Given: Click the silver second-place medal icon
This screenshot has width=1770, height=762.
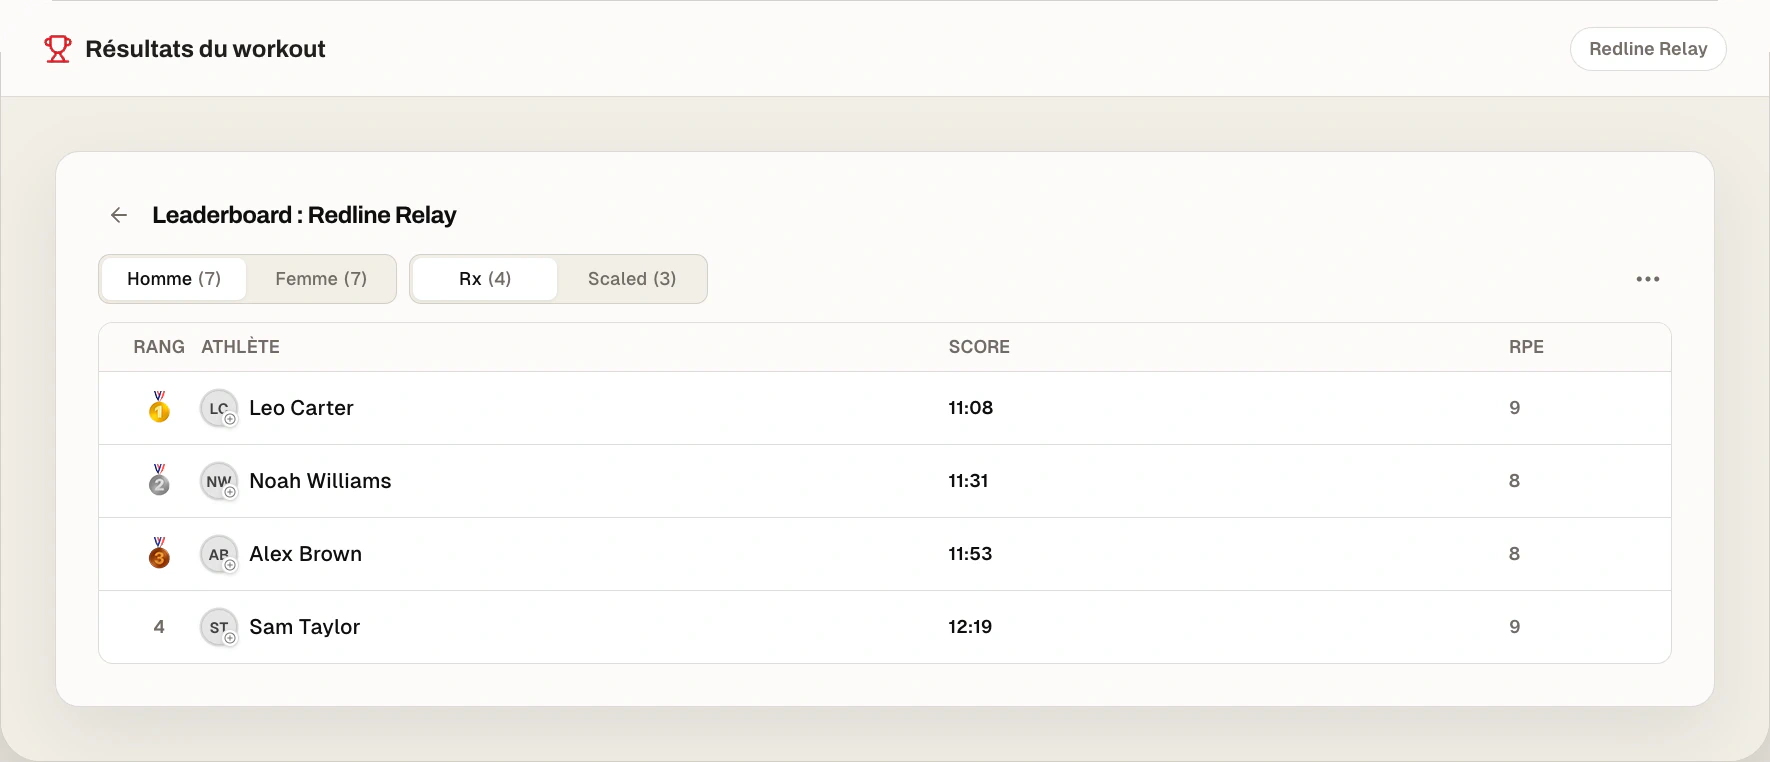Looking at the screenshot, I should (x=159, y=480).
